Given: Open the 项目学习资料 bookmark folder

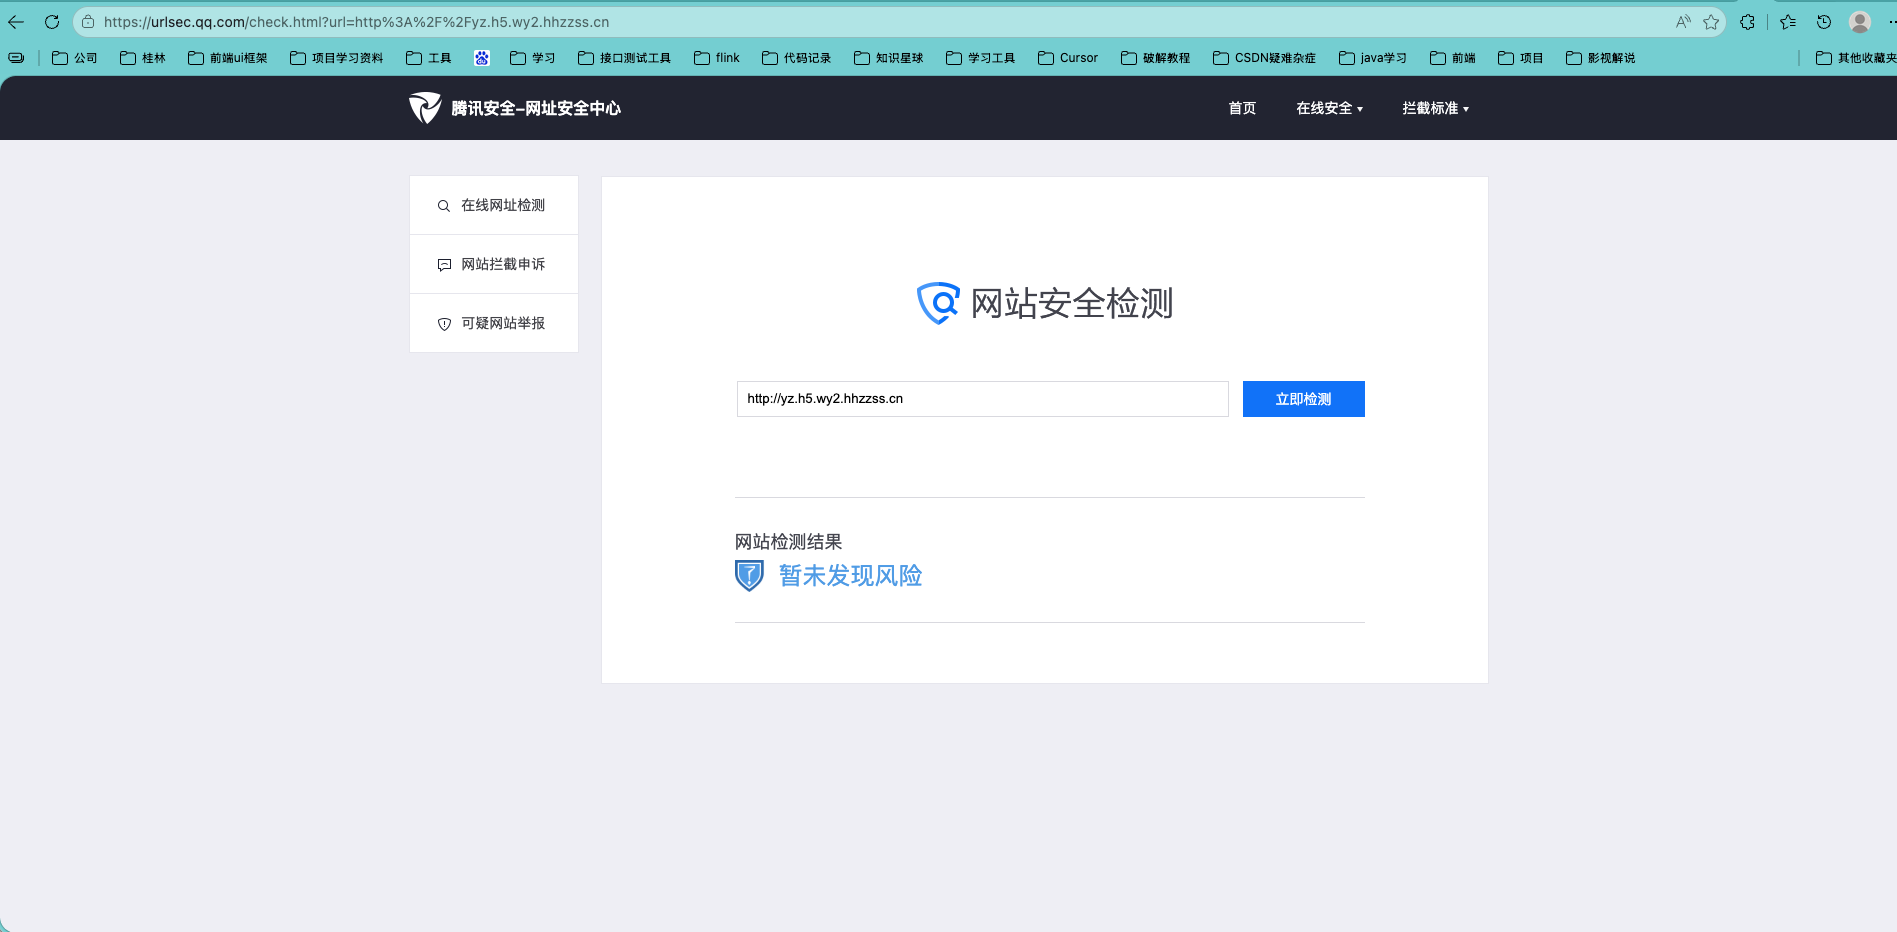Looking at the screenshot, I should point(337,58).
